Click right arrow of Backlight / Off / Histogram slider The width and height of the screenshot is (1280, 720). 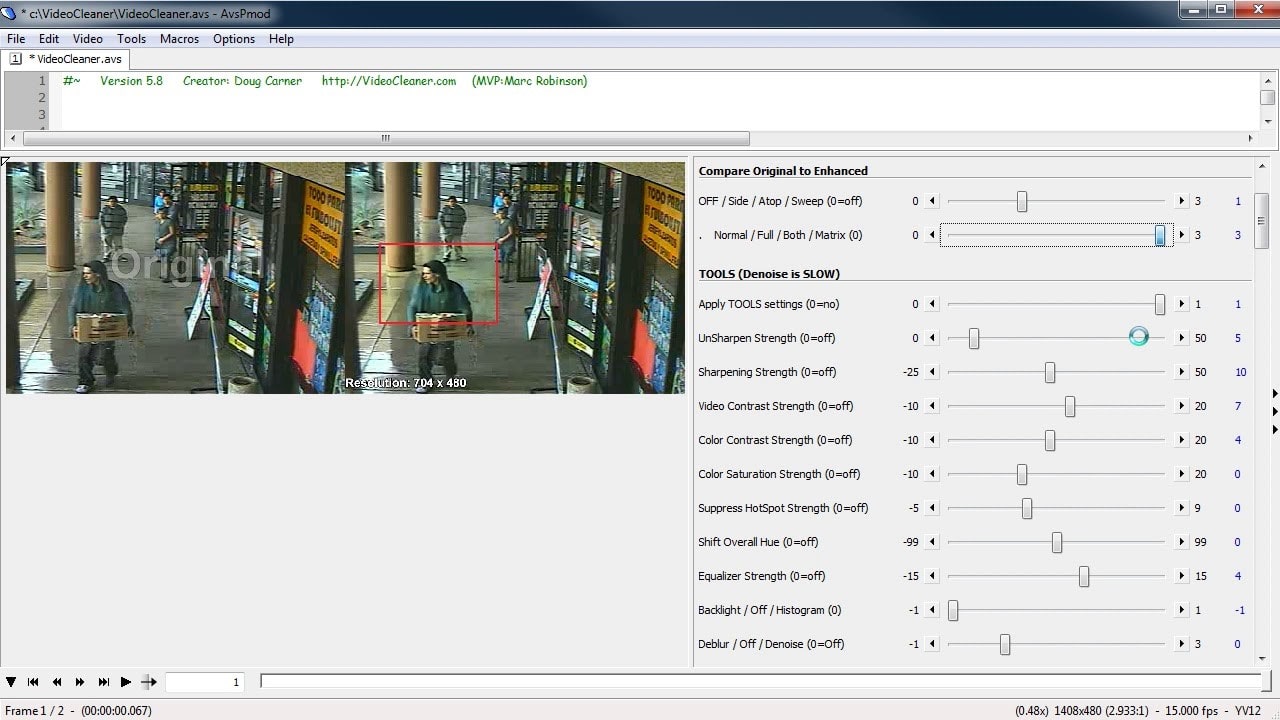[x=1181, y=610]
